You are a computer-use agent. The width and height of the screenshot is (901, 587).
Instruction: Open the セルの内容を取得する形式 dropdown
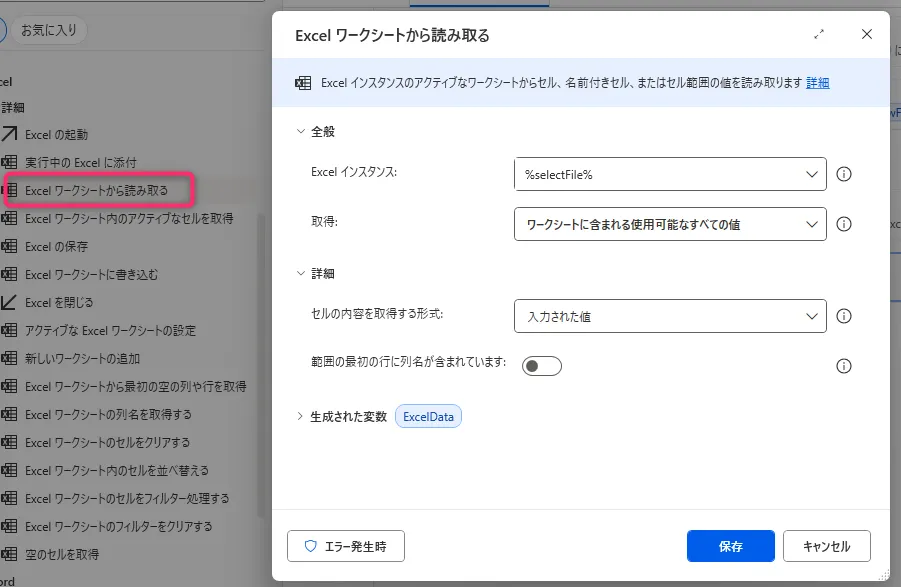point(670,316)
